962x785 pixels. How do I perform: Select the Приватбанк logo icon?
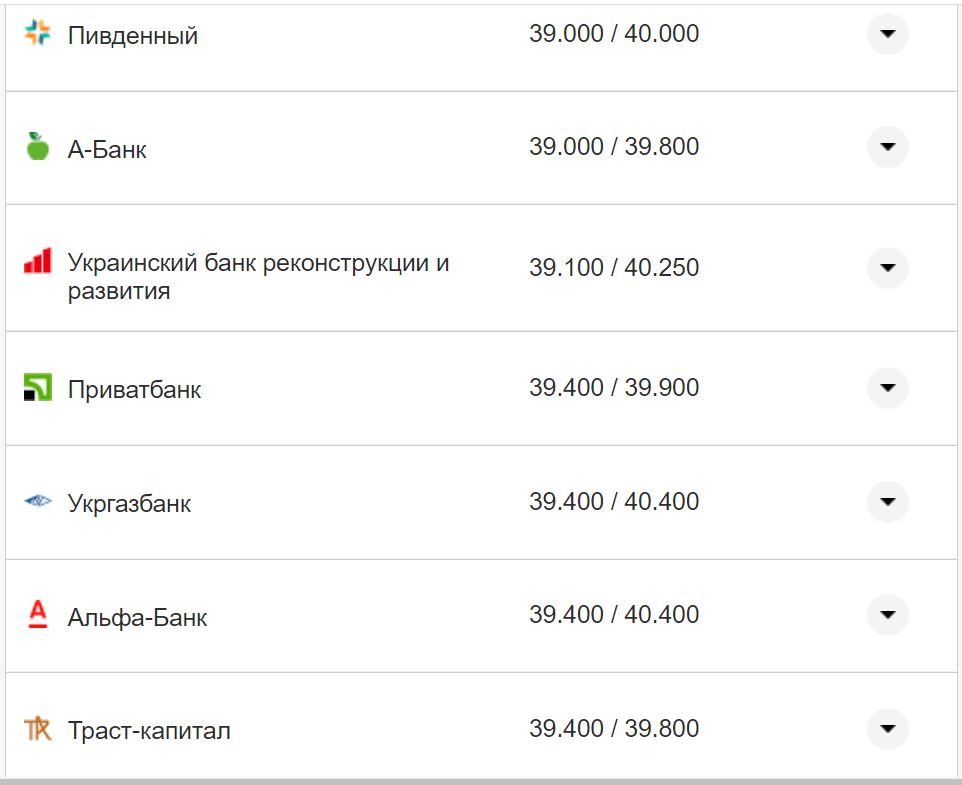[x=37, y=387]
